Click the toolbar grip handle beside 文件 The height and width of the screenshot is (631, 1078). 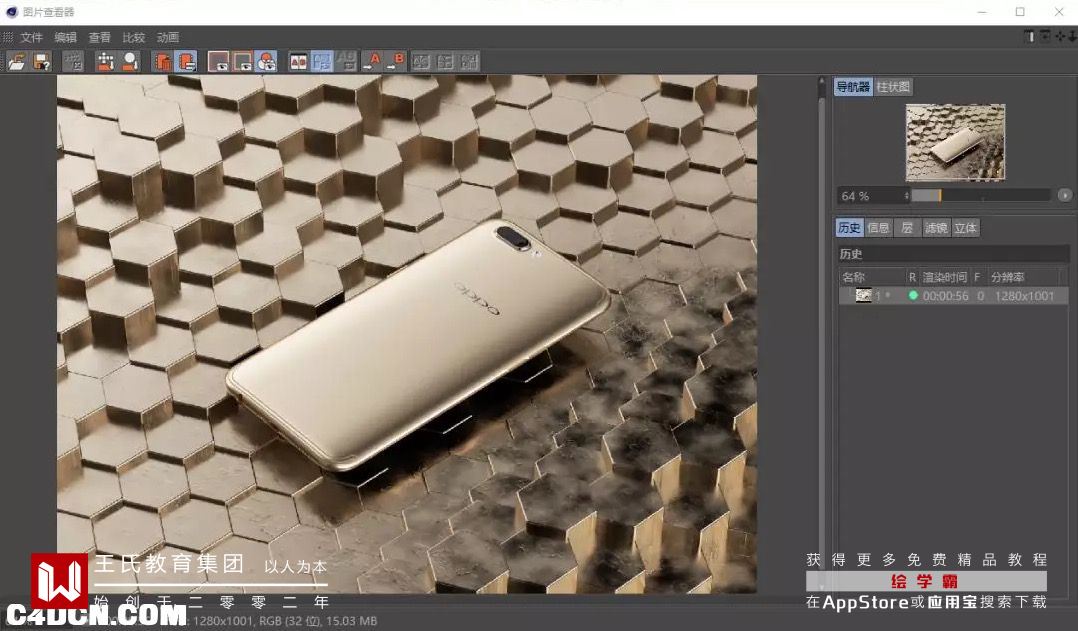click(8, 37)
